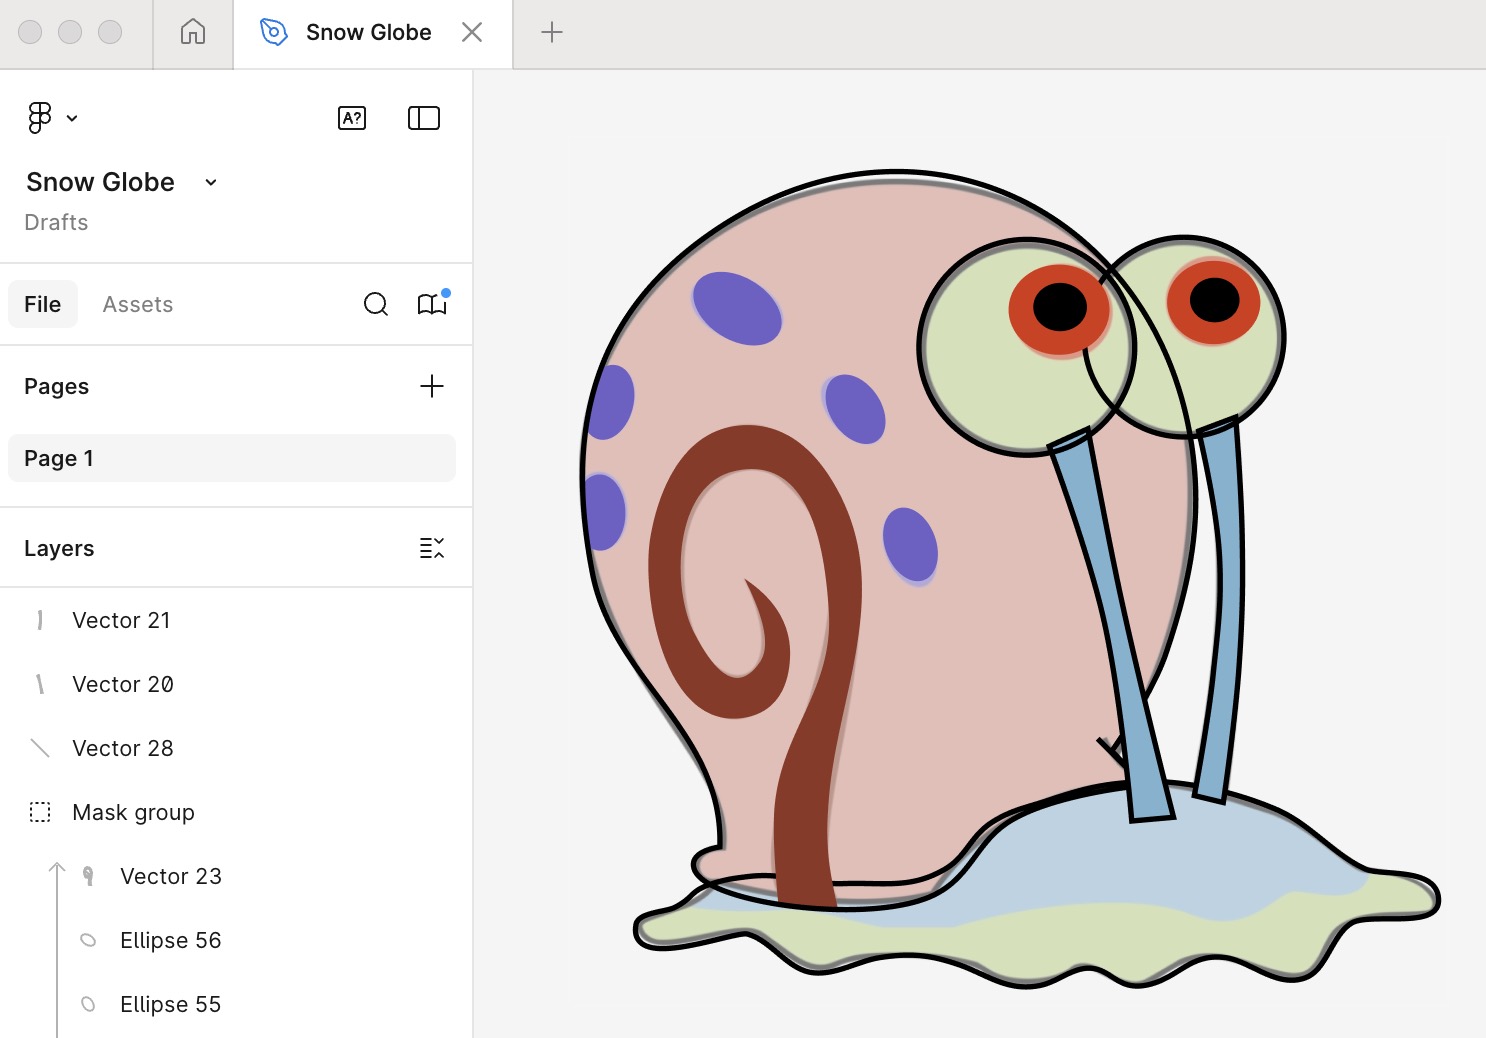Select Page 1 in the Pages list
Image resolution: width=1486 pixels, height=1038 pixels.
point(59,458)
